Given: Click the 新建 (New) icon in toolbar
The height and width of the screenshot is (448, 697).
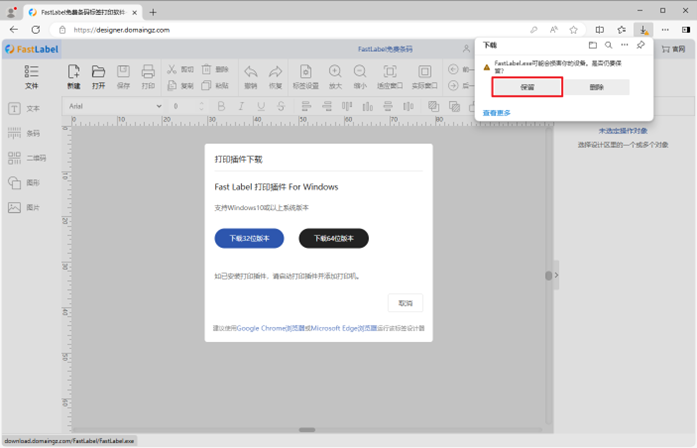Looking at the screenshot, I should tap(74, 76).
